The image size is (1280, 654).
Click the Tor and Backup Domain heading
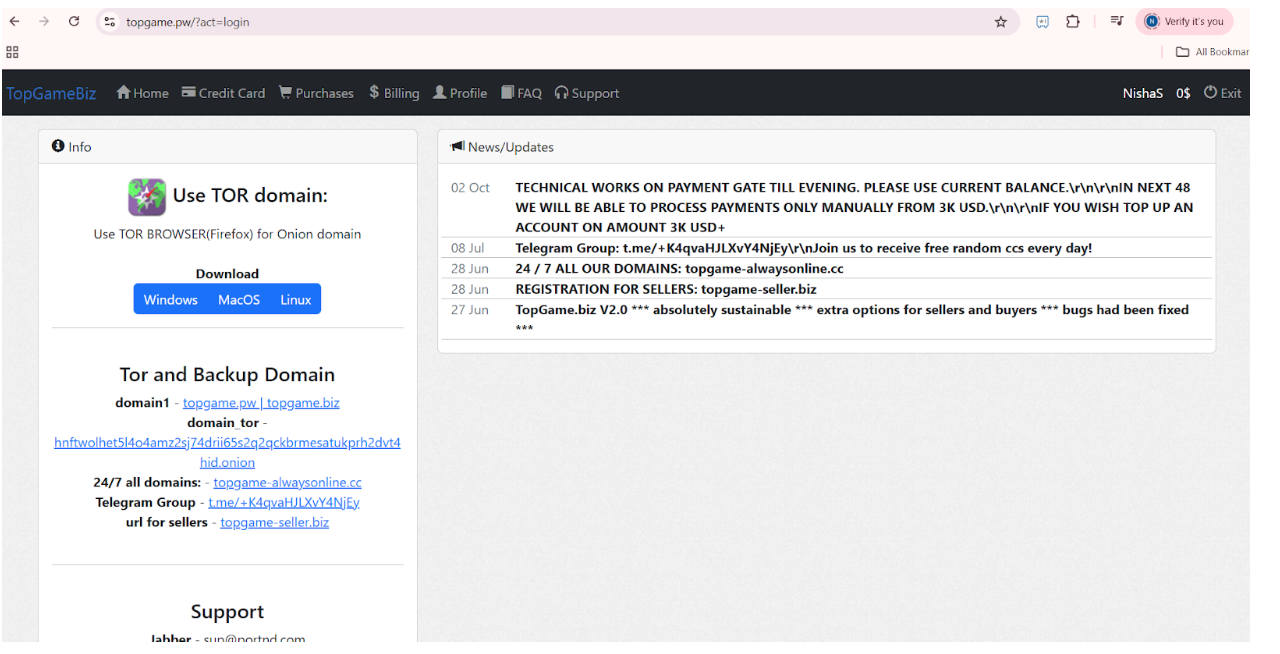(227, 375)
